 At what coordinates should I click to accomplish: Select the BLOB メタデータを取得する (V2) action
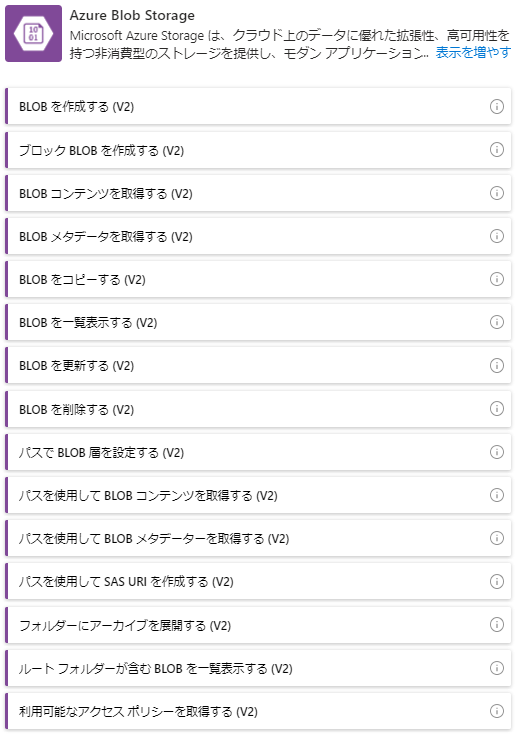pos(258,236)
